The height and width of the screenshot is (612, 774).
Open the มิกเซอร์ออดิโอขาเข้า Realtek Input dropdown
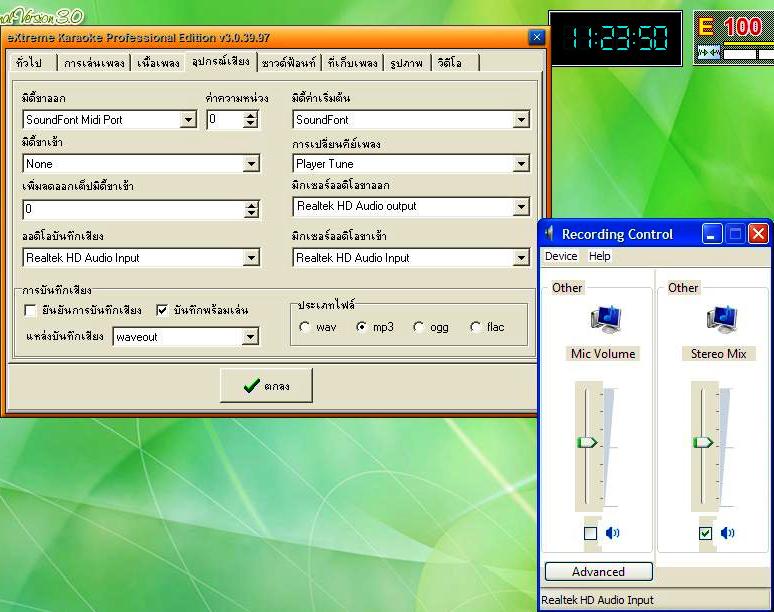coord(521,257)
